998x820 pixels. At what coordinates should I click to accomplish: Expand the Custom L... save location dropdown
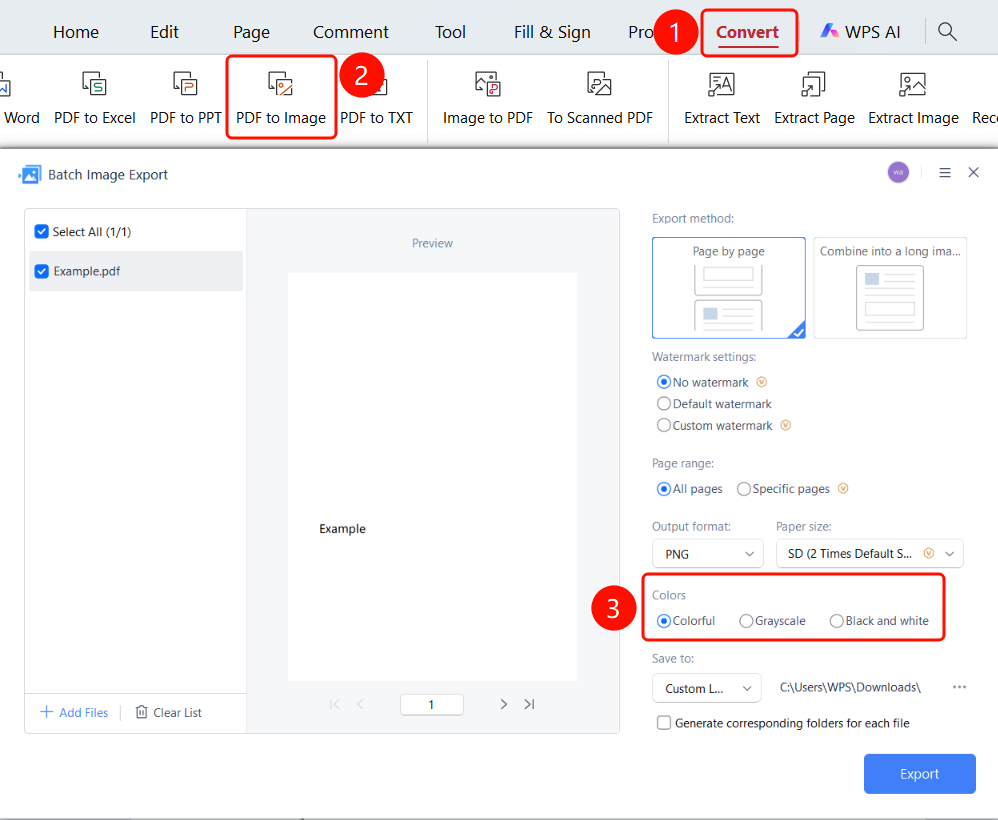706,688
